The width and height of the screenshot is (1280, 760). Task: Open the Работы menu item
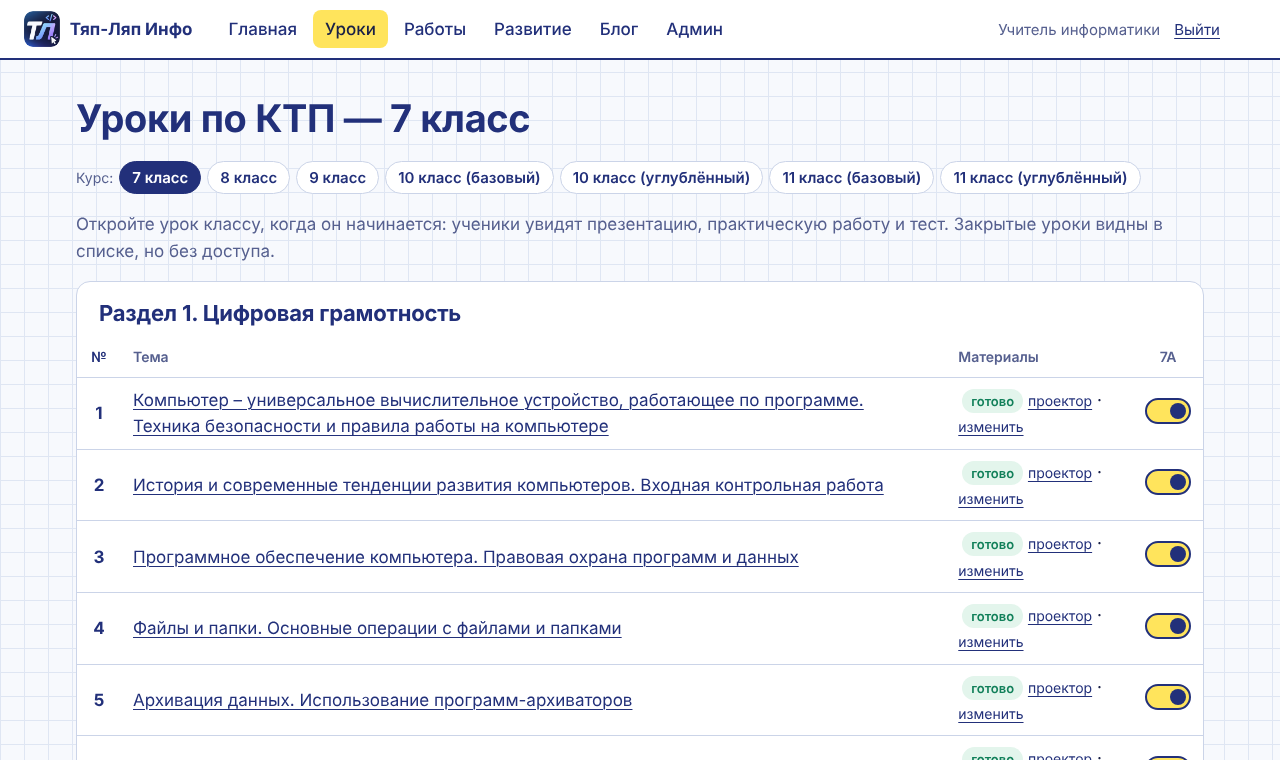tap(435, 29)
